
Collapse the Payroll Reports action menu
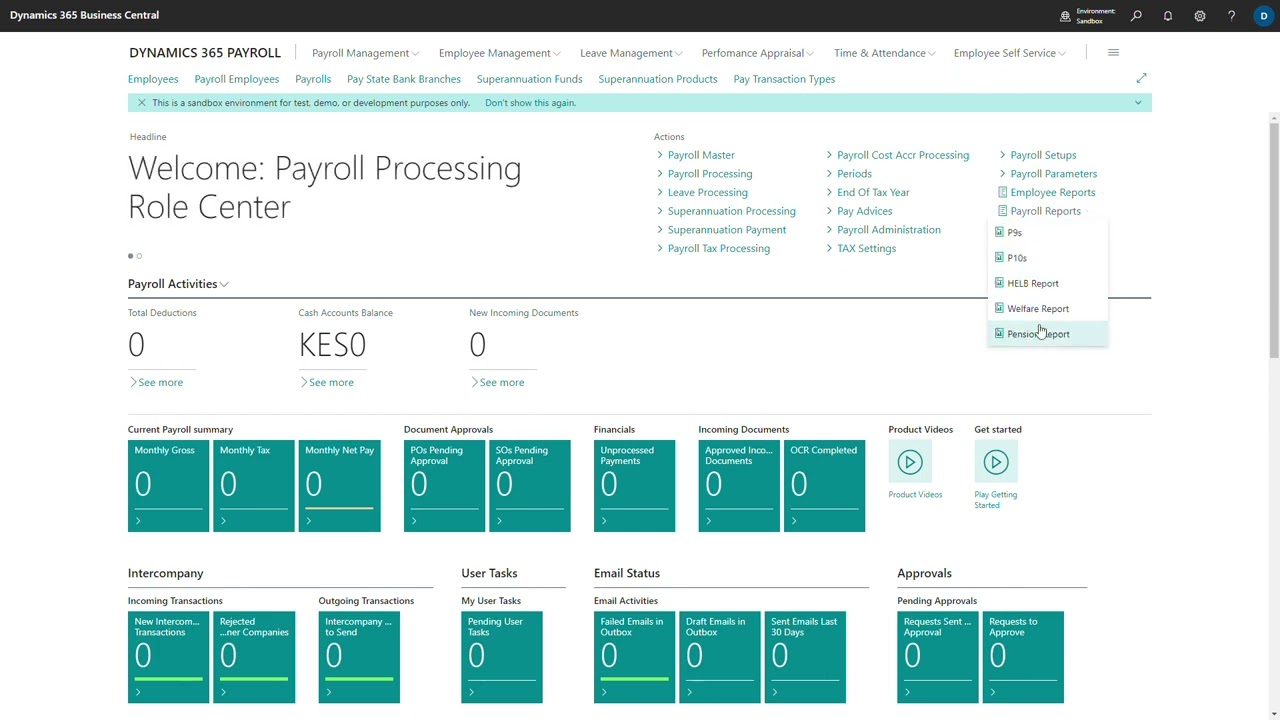pos(1039,211)
